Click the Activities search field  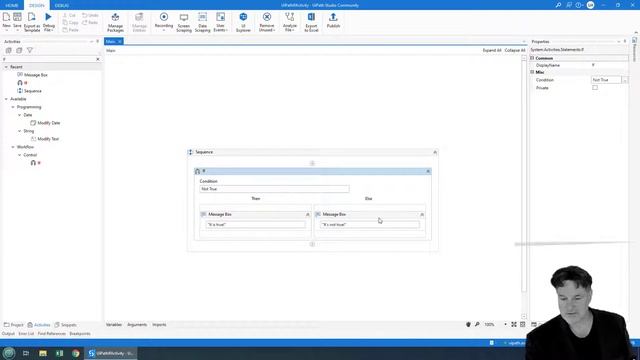coord(49,59)
